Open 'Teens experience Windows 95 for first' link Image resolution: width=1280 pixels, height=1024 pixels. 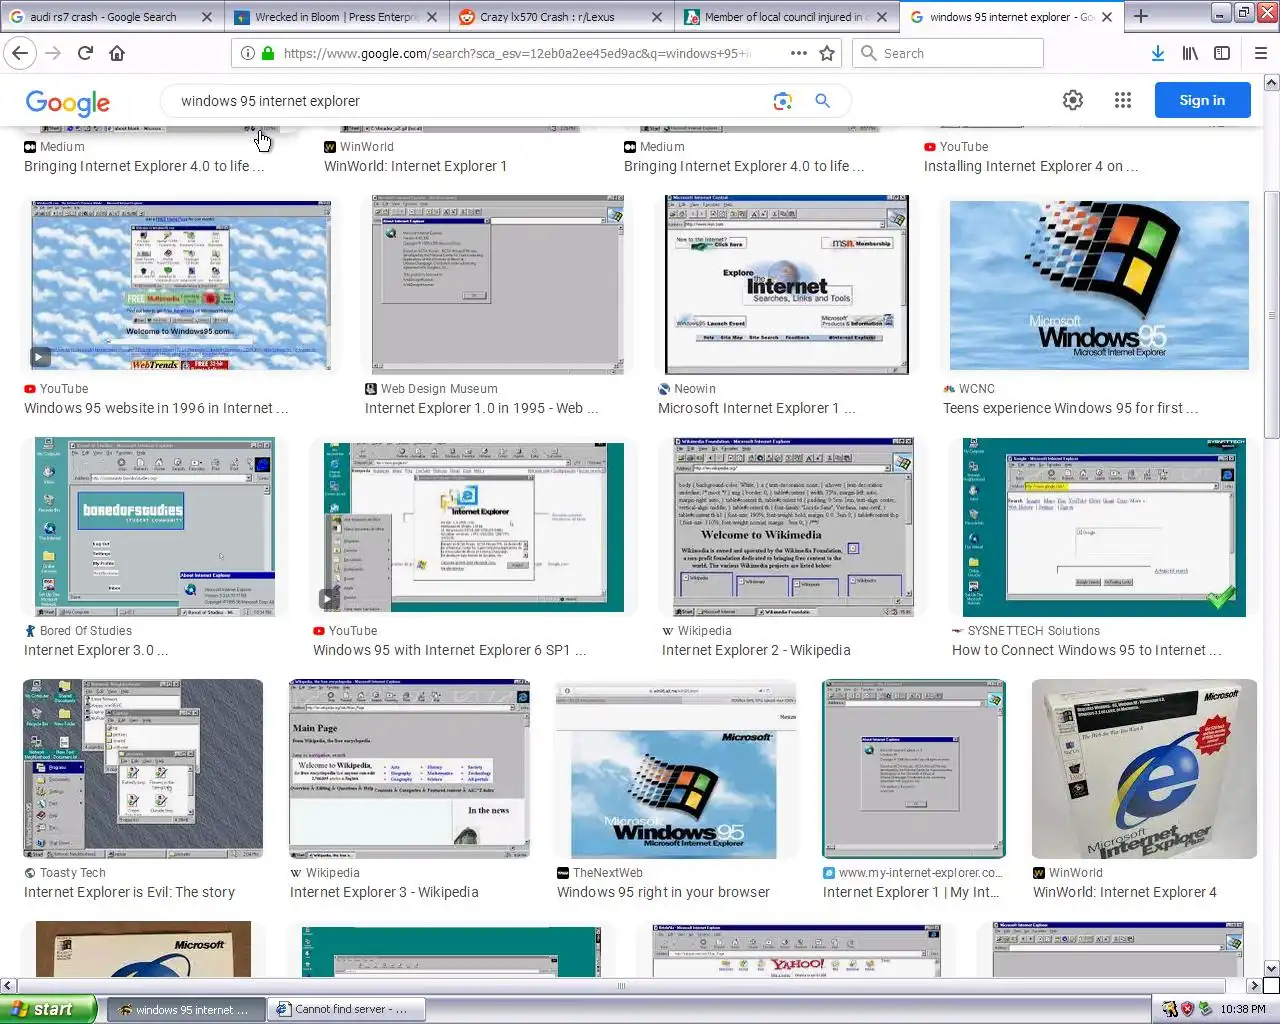click(x=1070, y=408)
